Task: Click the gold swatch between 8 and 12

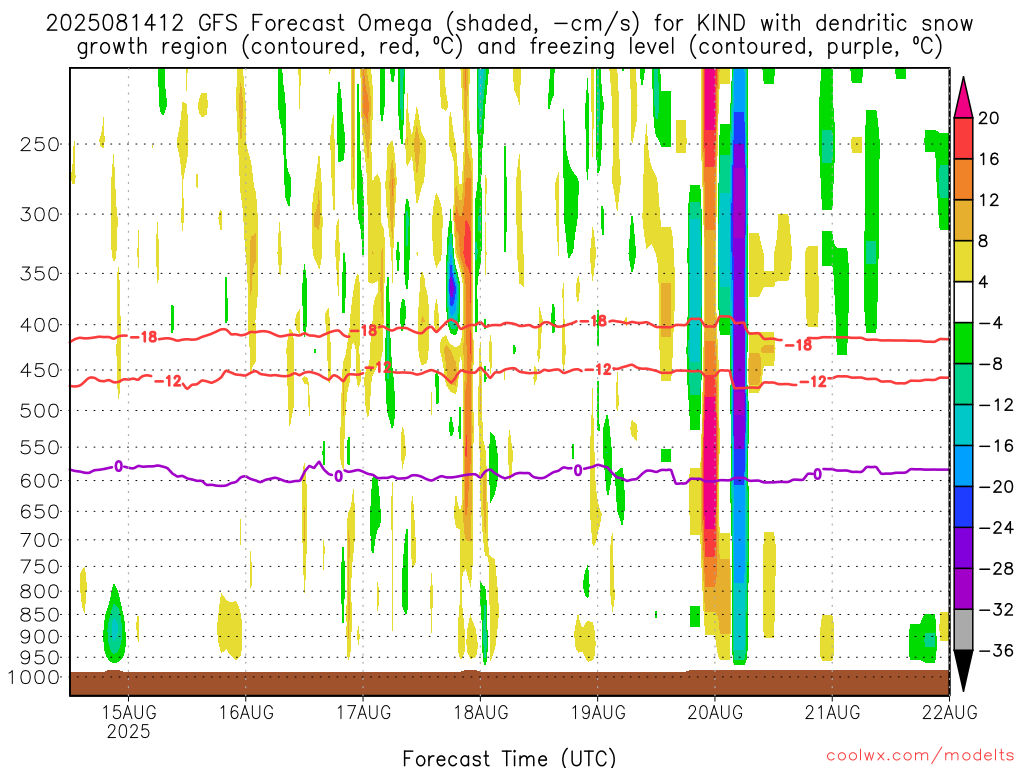Action: tap(963, 221)
